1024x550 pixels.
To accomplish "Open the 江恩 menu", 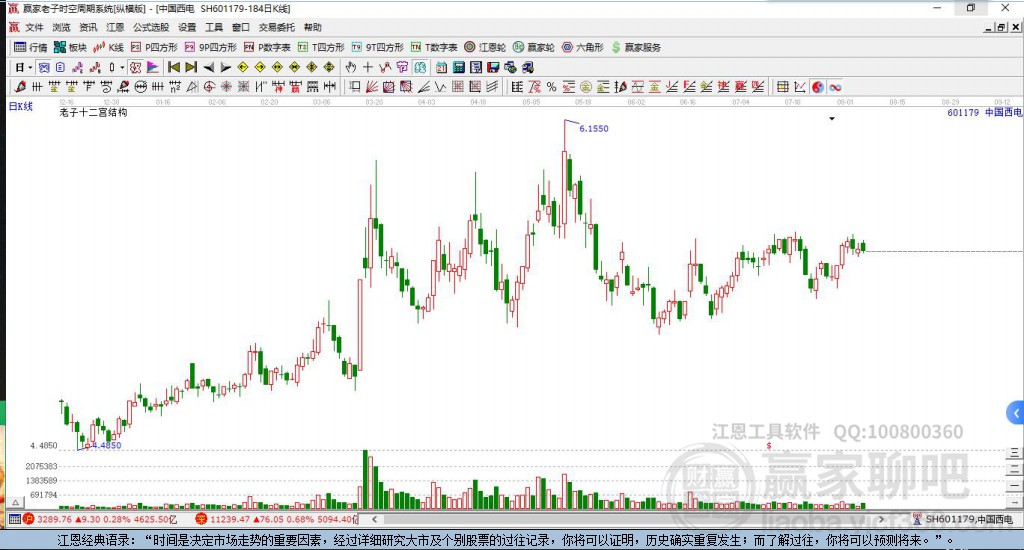I will tap(115, 27).
